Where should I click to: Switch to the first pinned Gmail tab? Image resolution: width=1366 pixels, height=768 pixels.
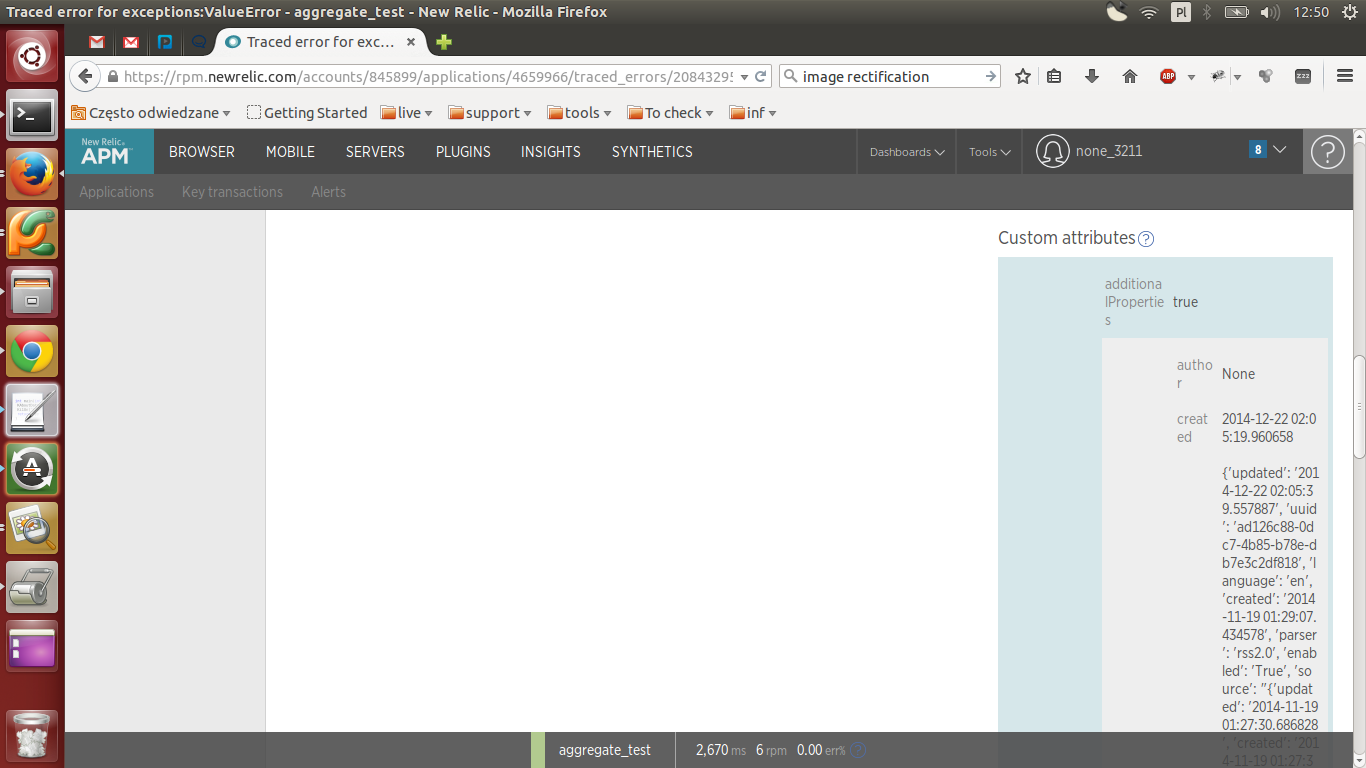click(x=97, y=42)
